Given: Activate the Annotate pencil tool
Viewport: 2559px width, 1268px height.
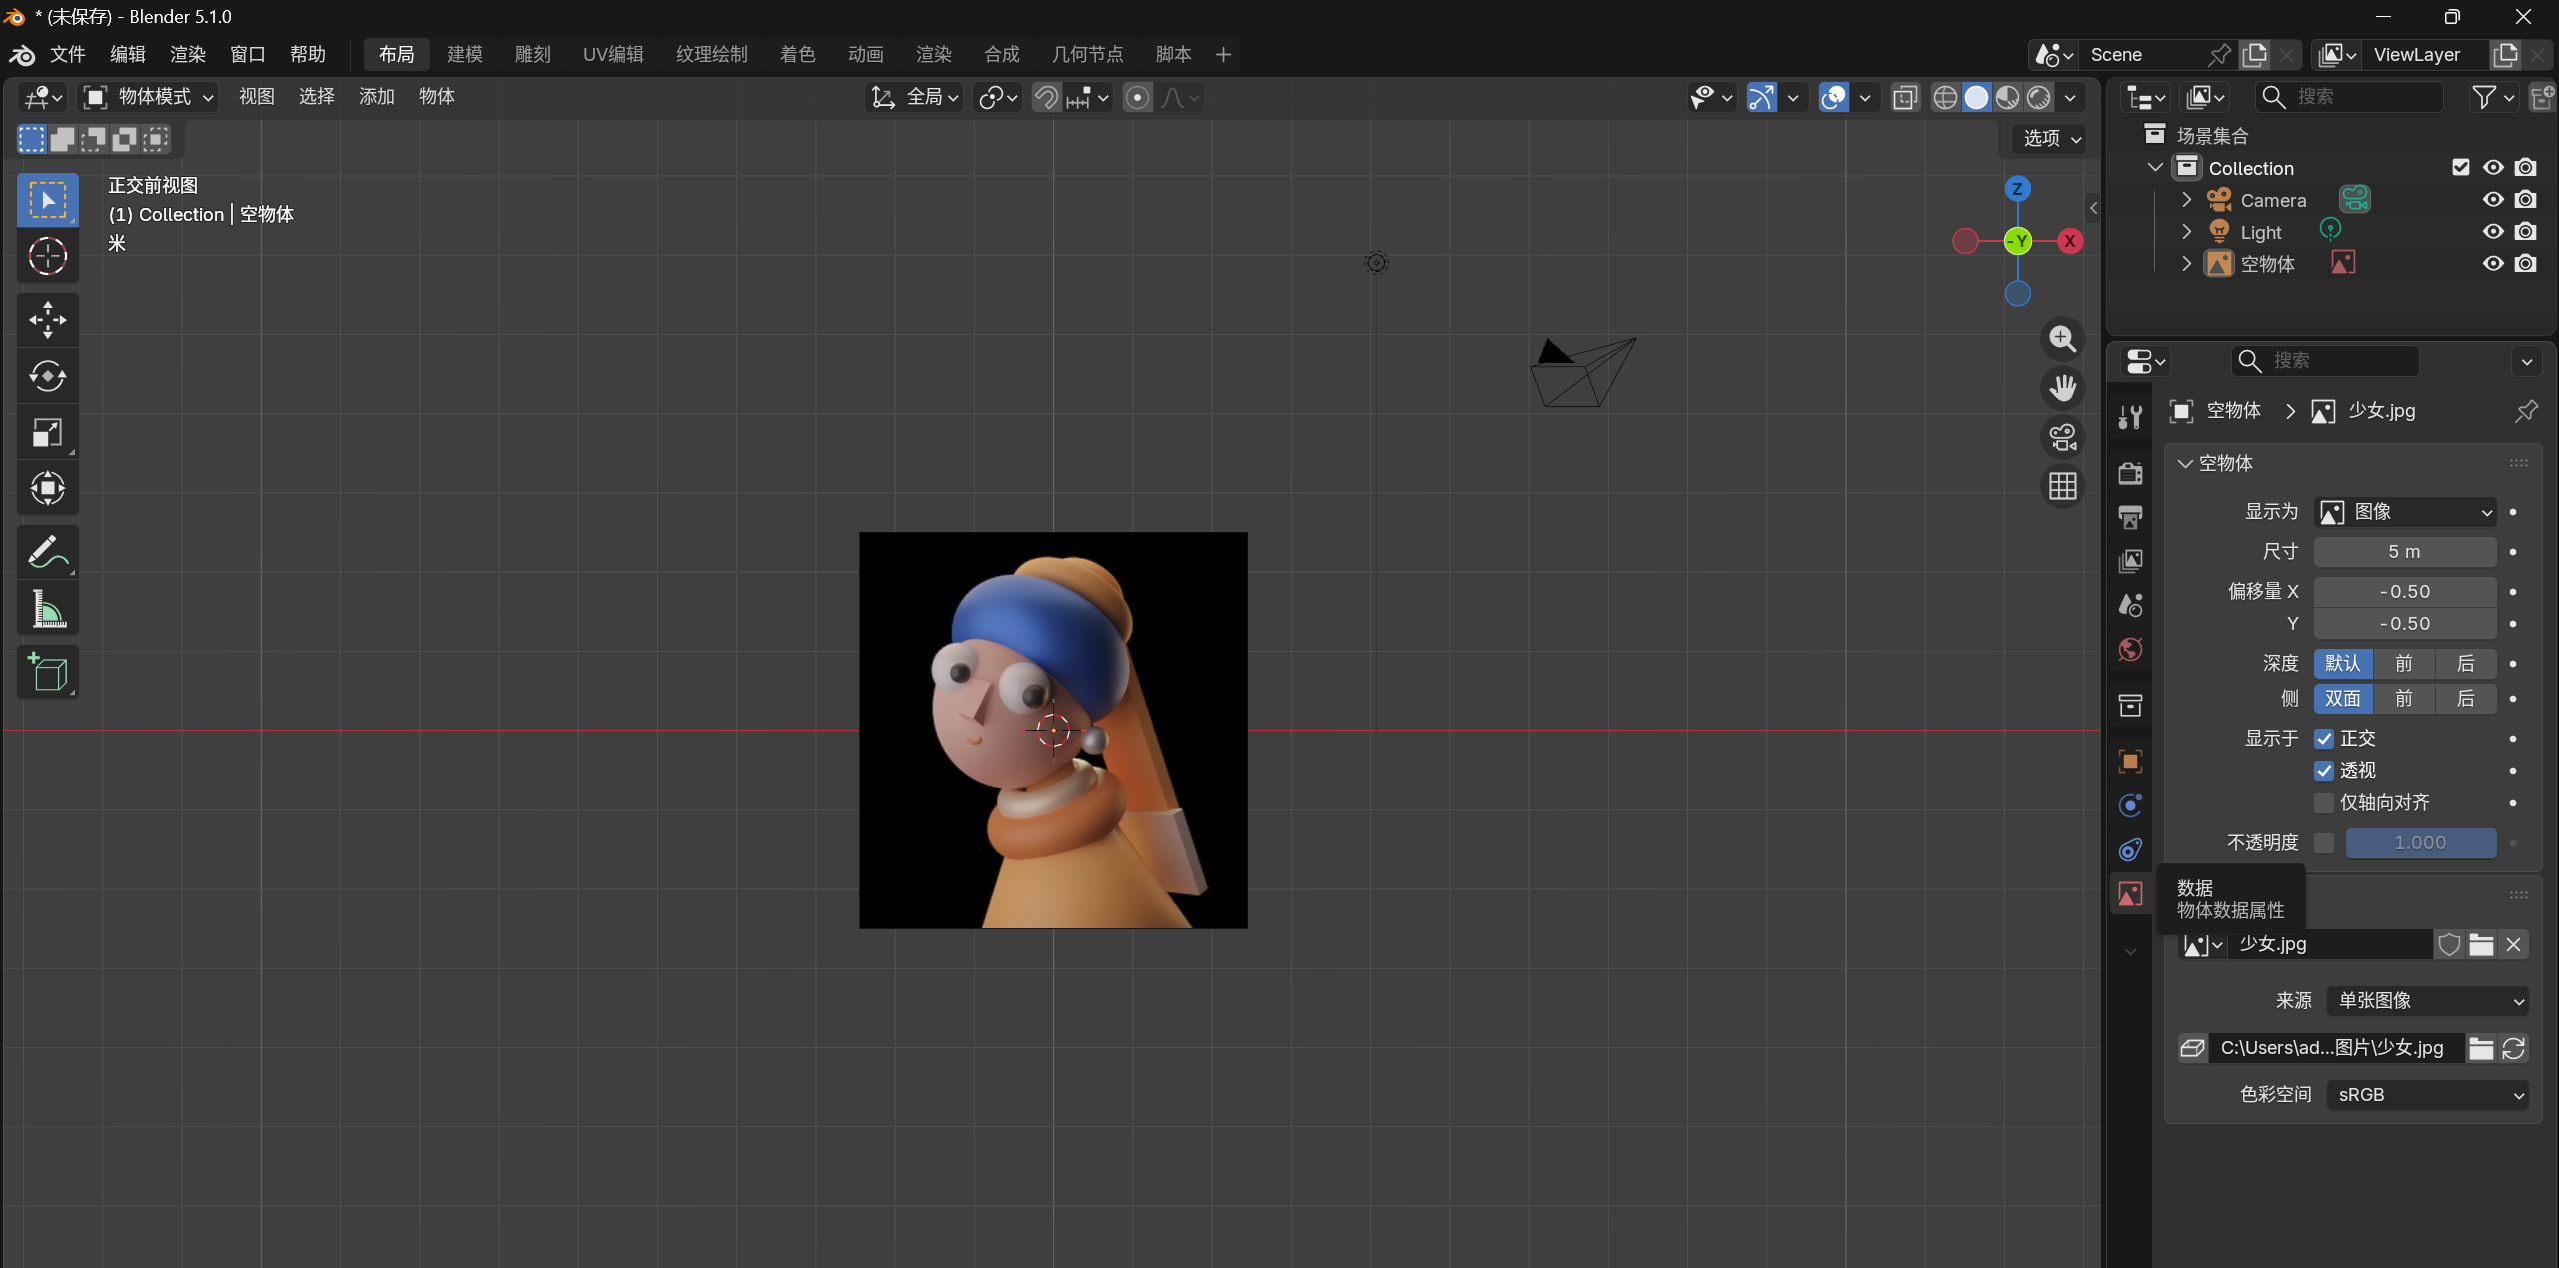Looking at the screenshot, I should (47, 552).
